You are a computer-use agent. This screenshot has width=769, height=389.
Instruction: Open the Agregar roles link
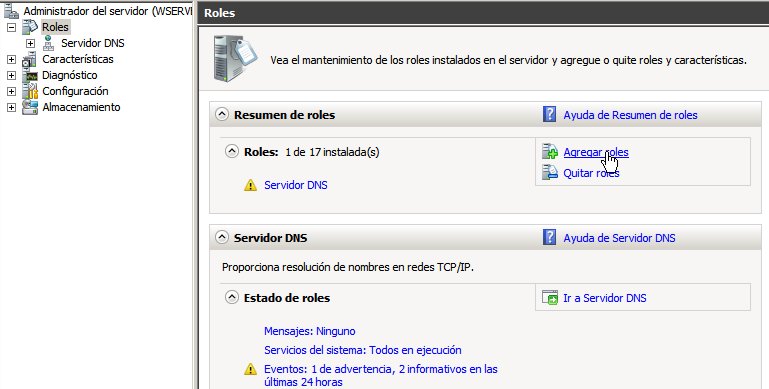[596, 152]
